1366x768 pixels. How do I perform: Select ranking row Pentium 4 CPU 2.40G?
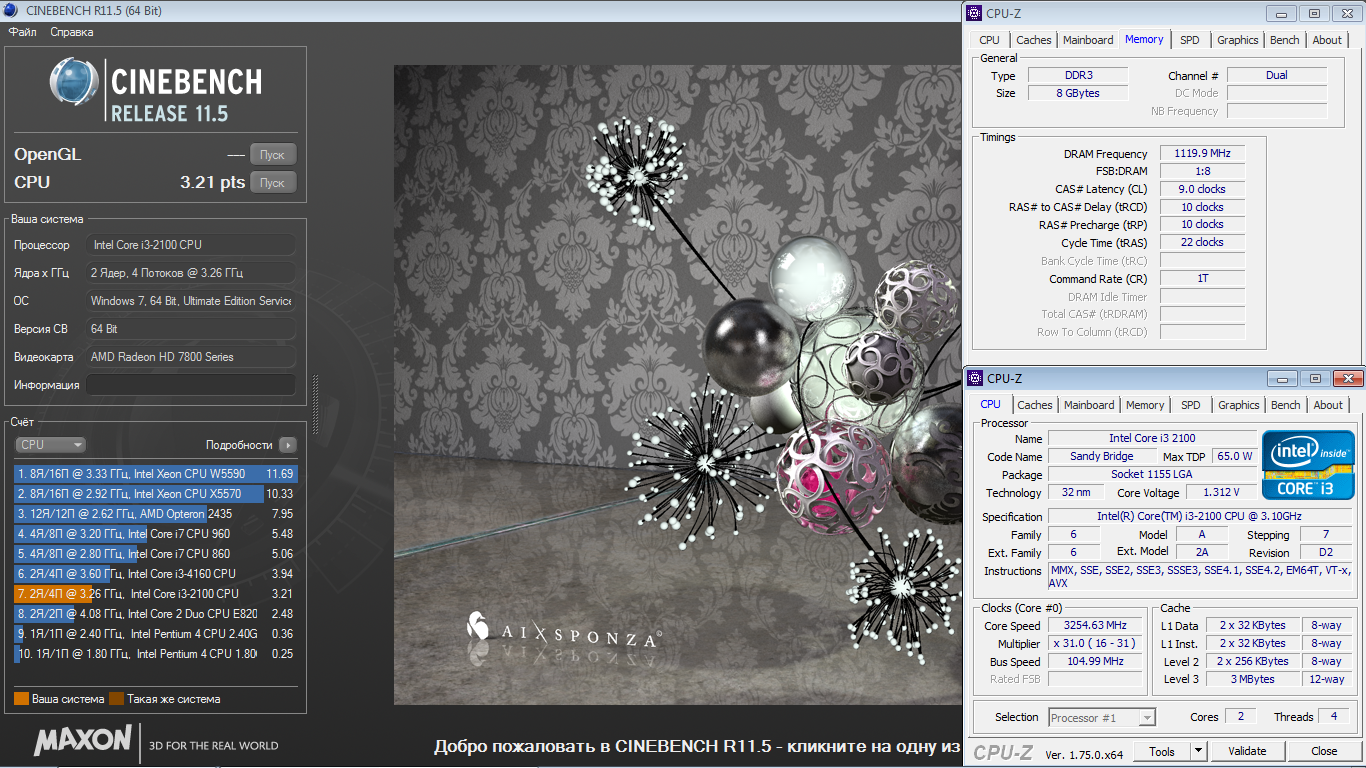pos(156,634)
